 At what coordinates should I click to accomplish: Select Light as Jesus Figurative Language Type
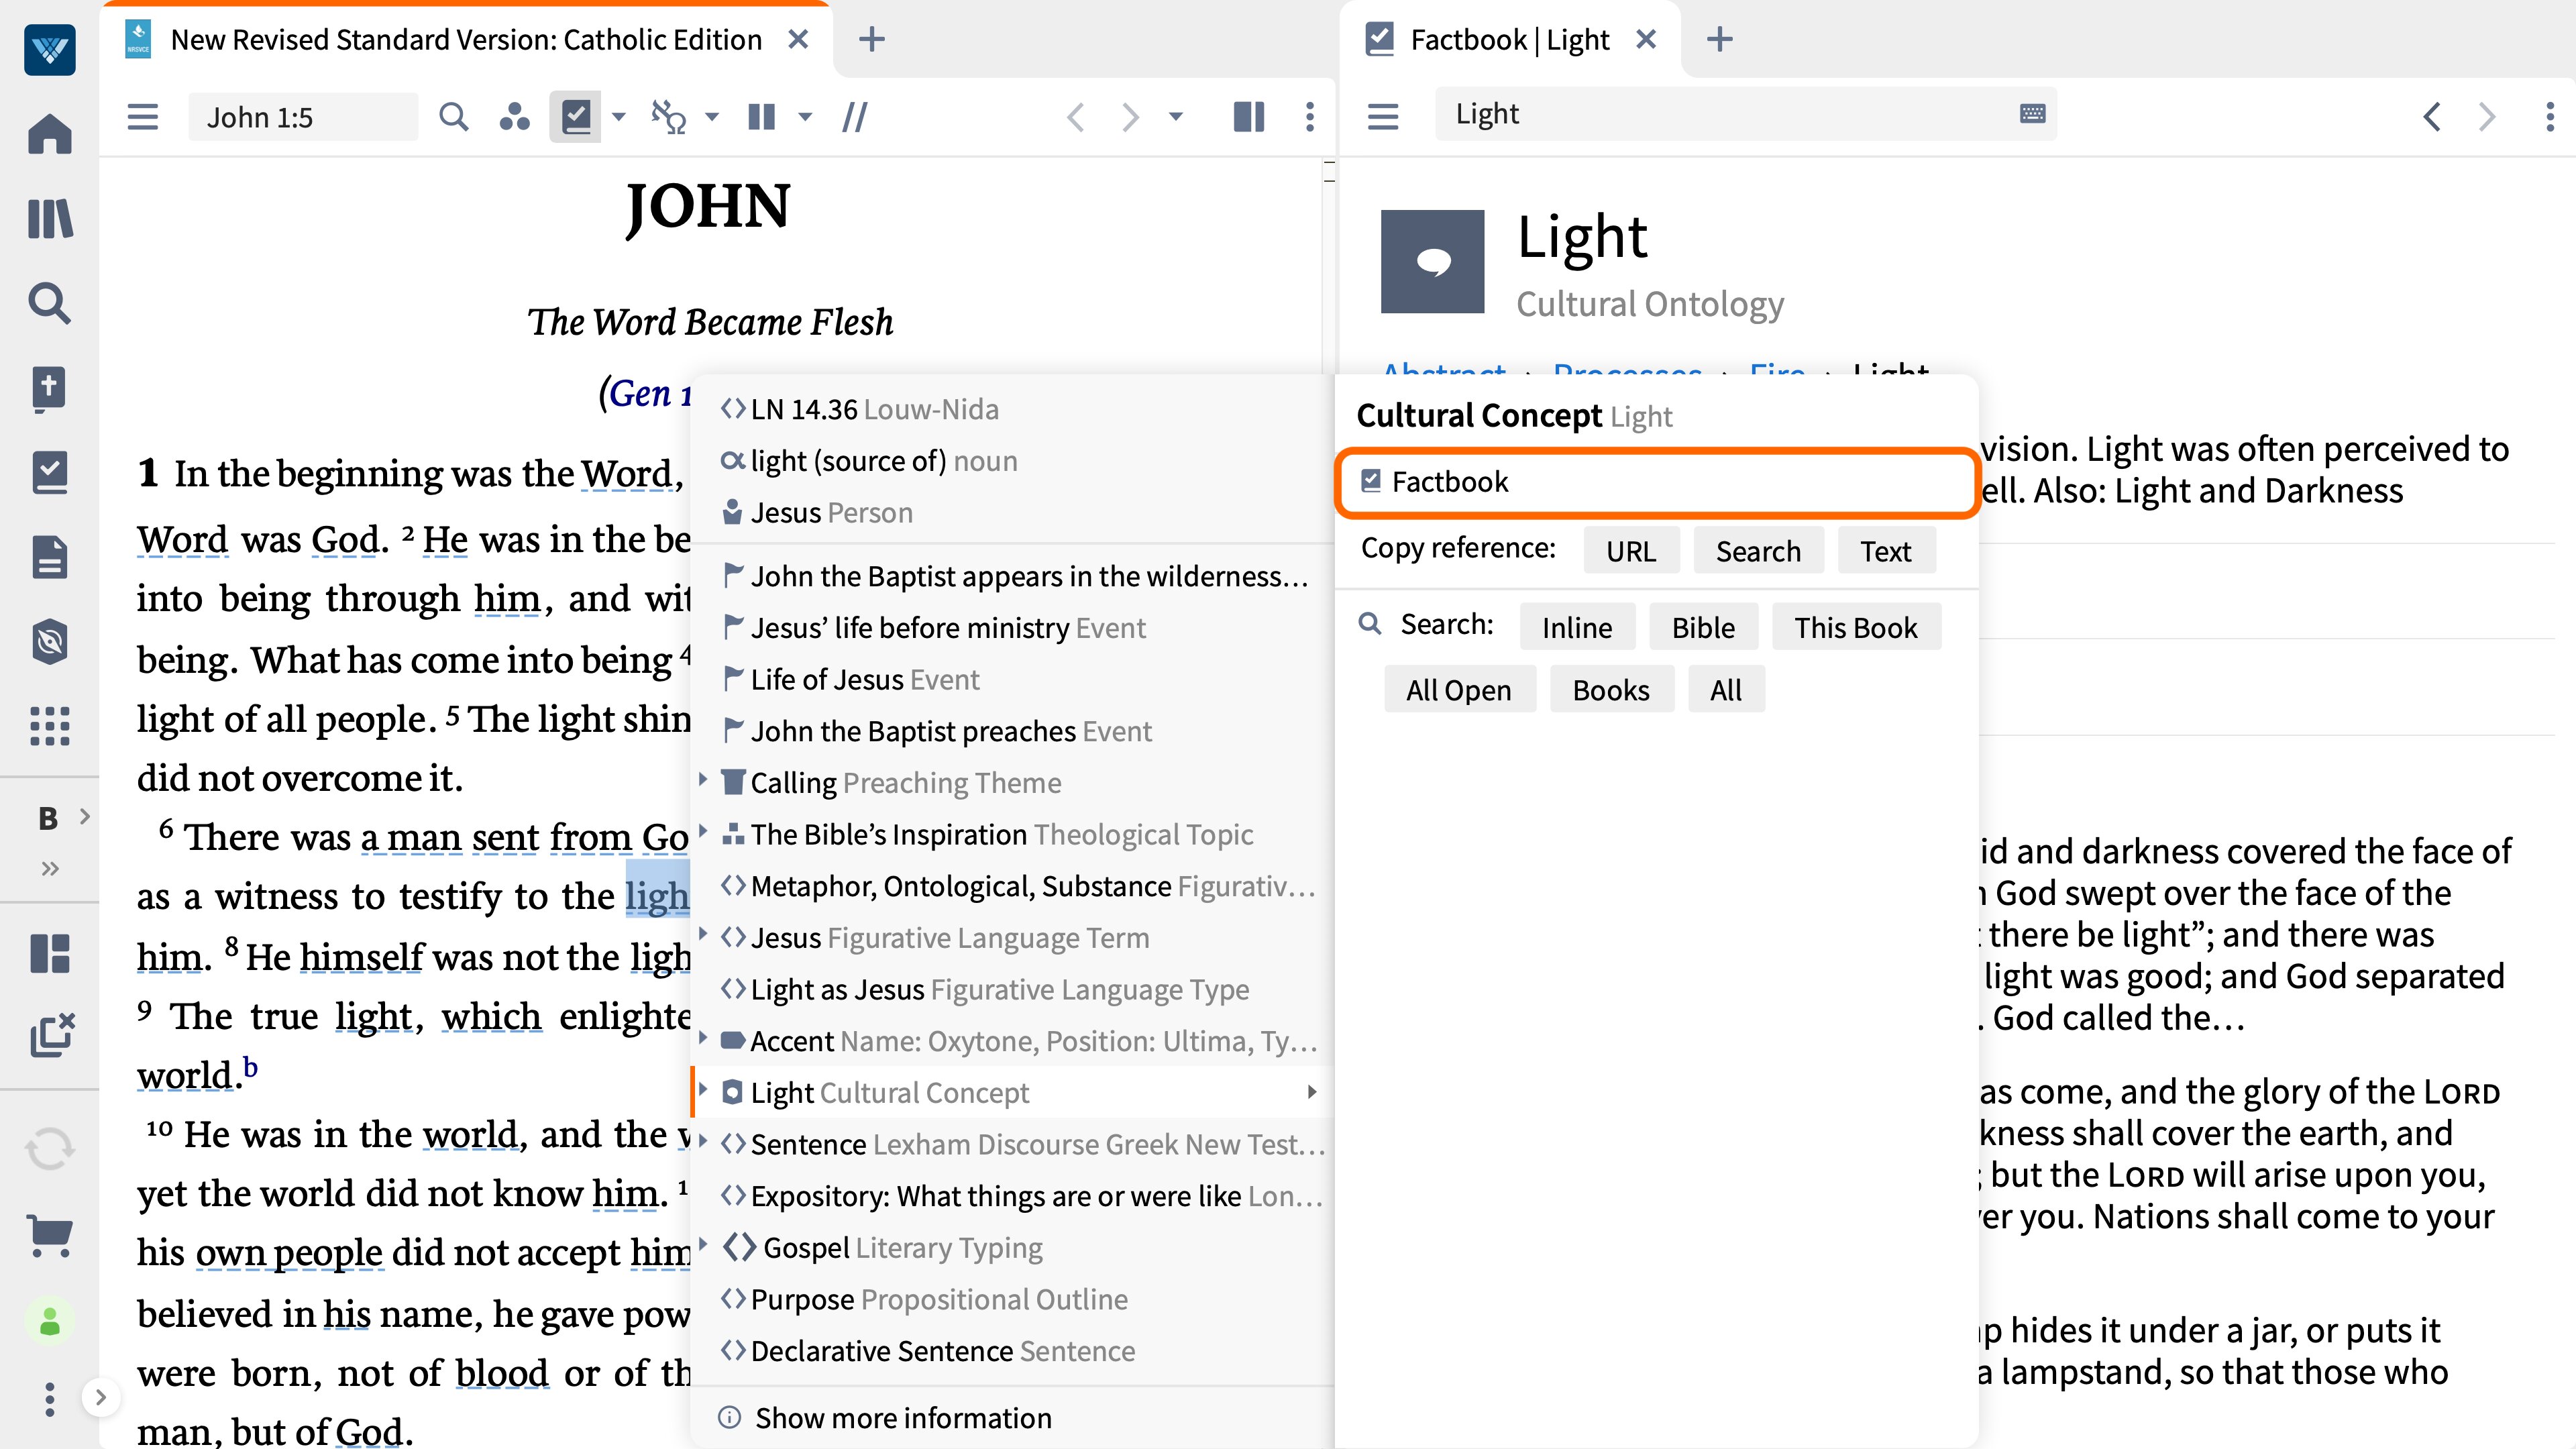(x=1012, y=989)
